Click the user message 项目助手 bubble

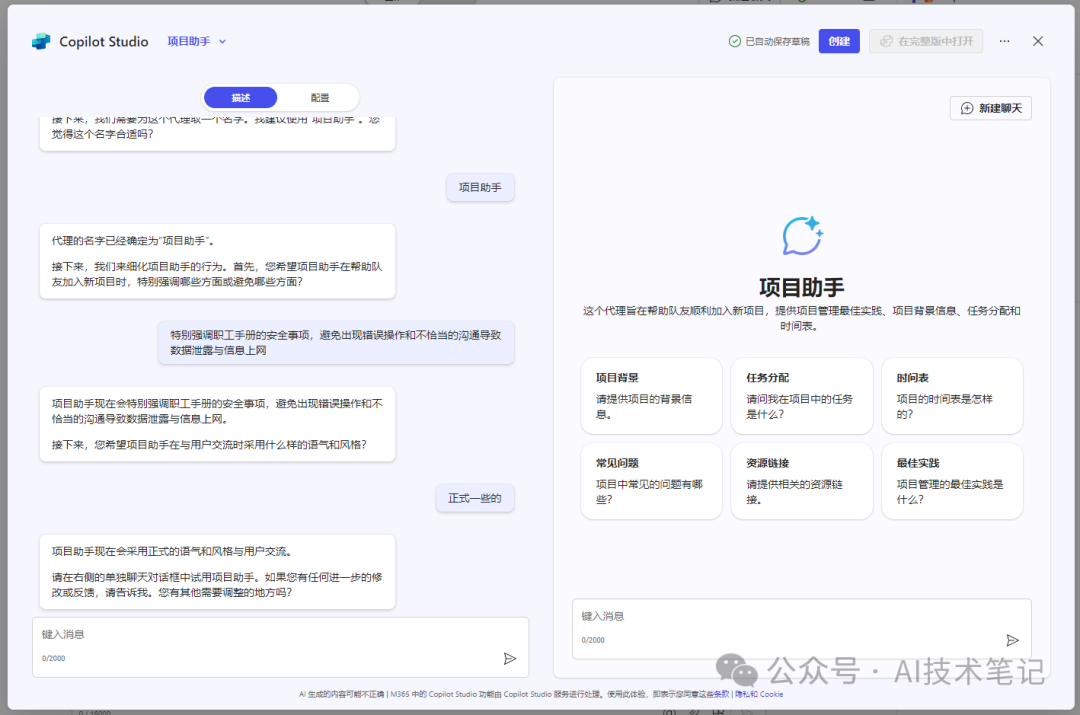coord(480,187)
